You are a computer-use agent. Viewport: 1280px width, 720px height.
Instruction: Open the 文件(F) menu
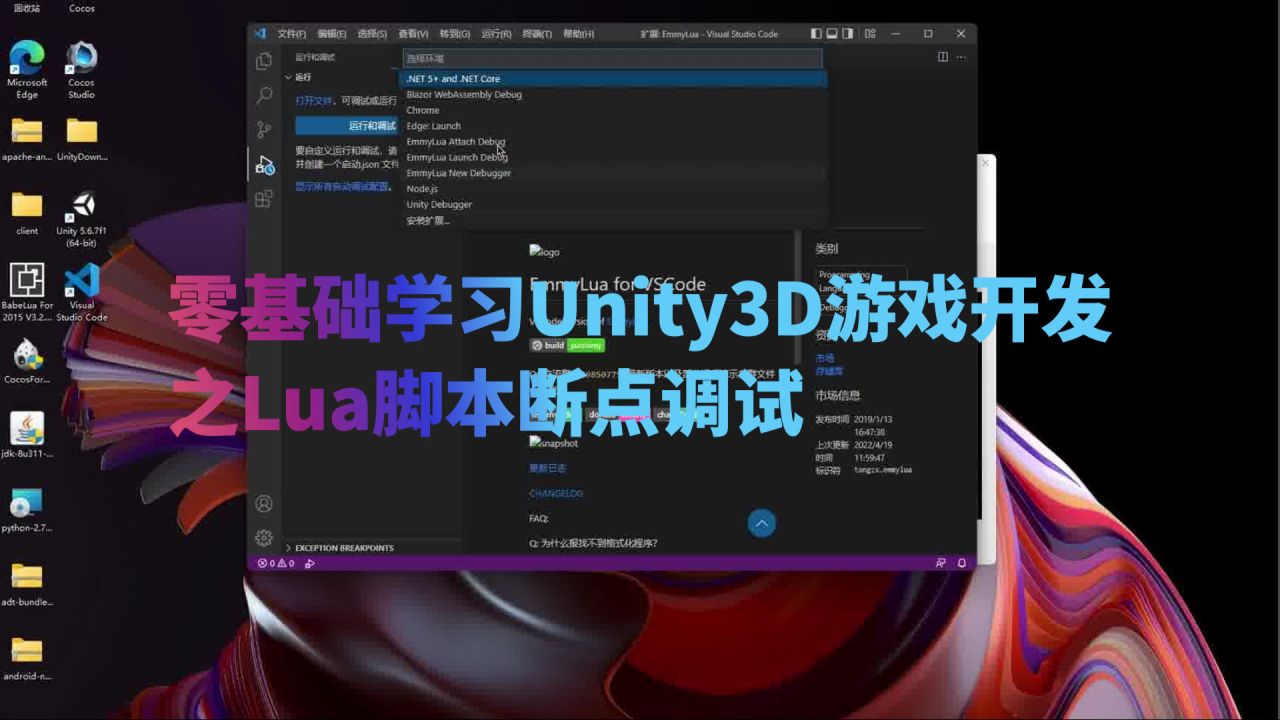[x=292, y=34]
